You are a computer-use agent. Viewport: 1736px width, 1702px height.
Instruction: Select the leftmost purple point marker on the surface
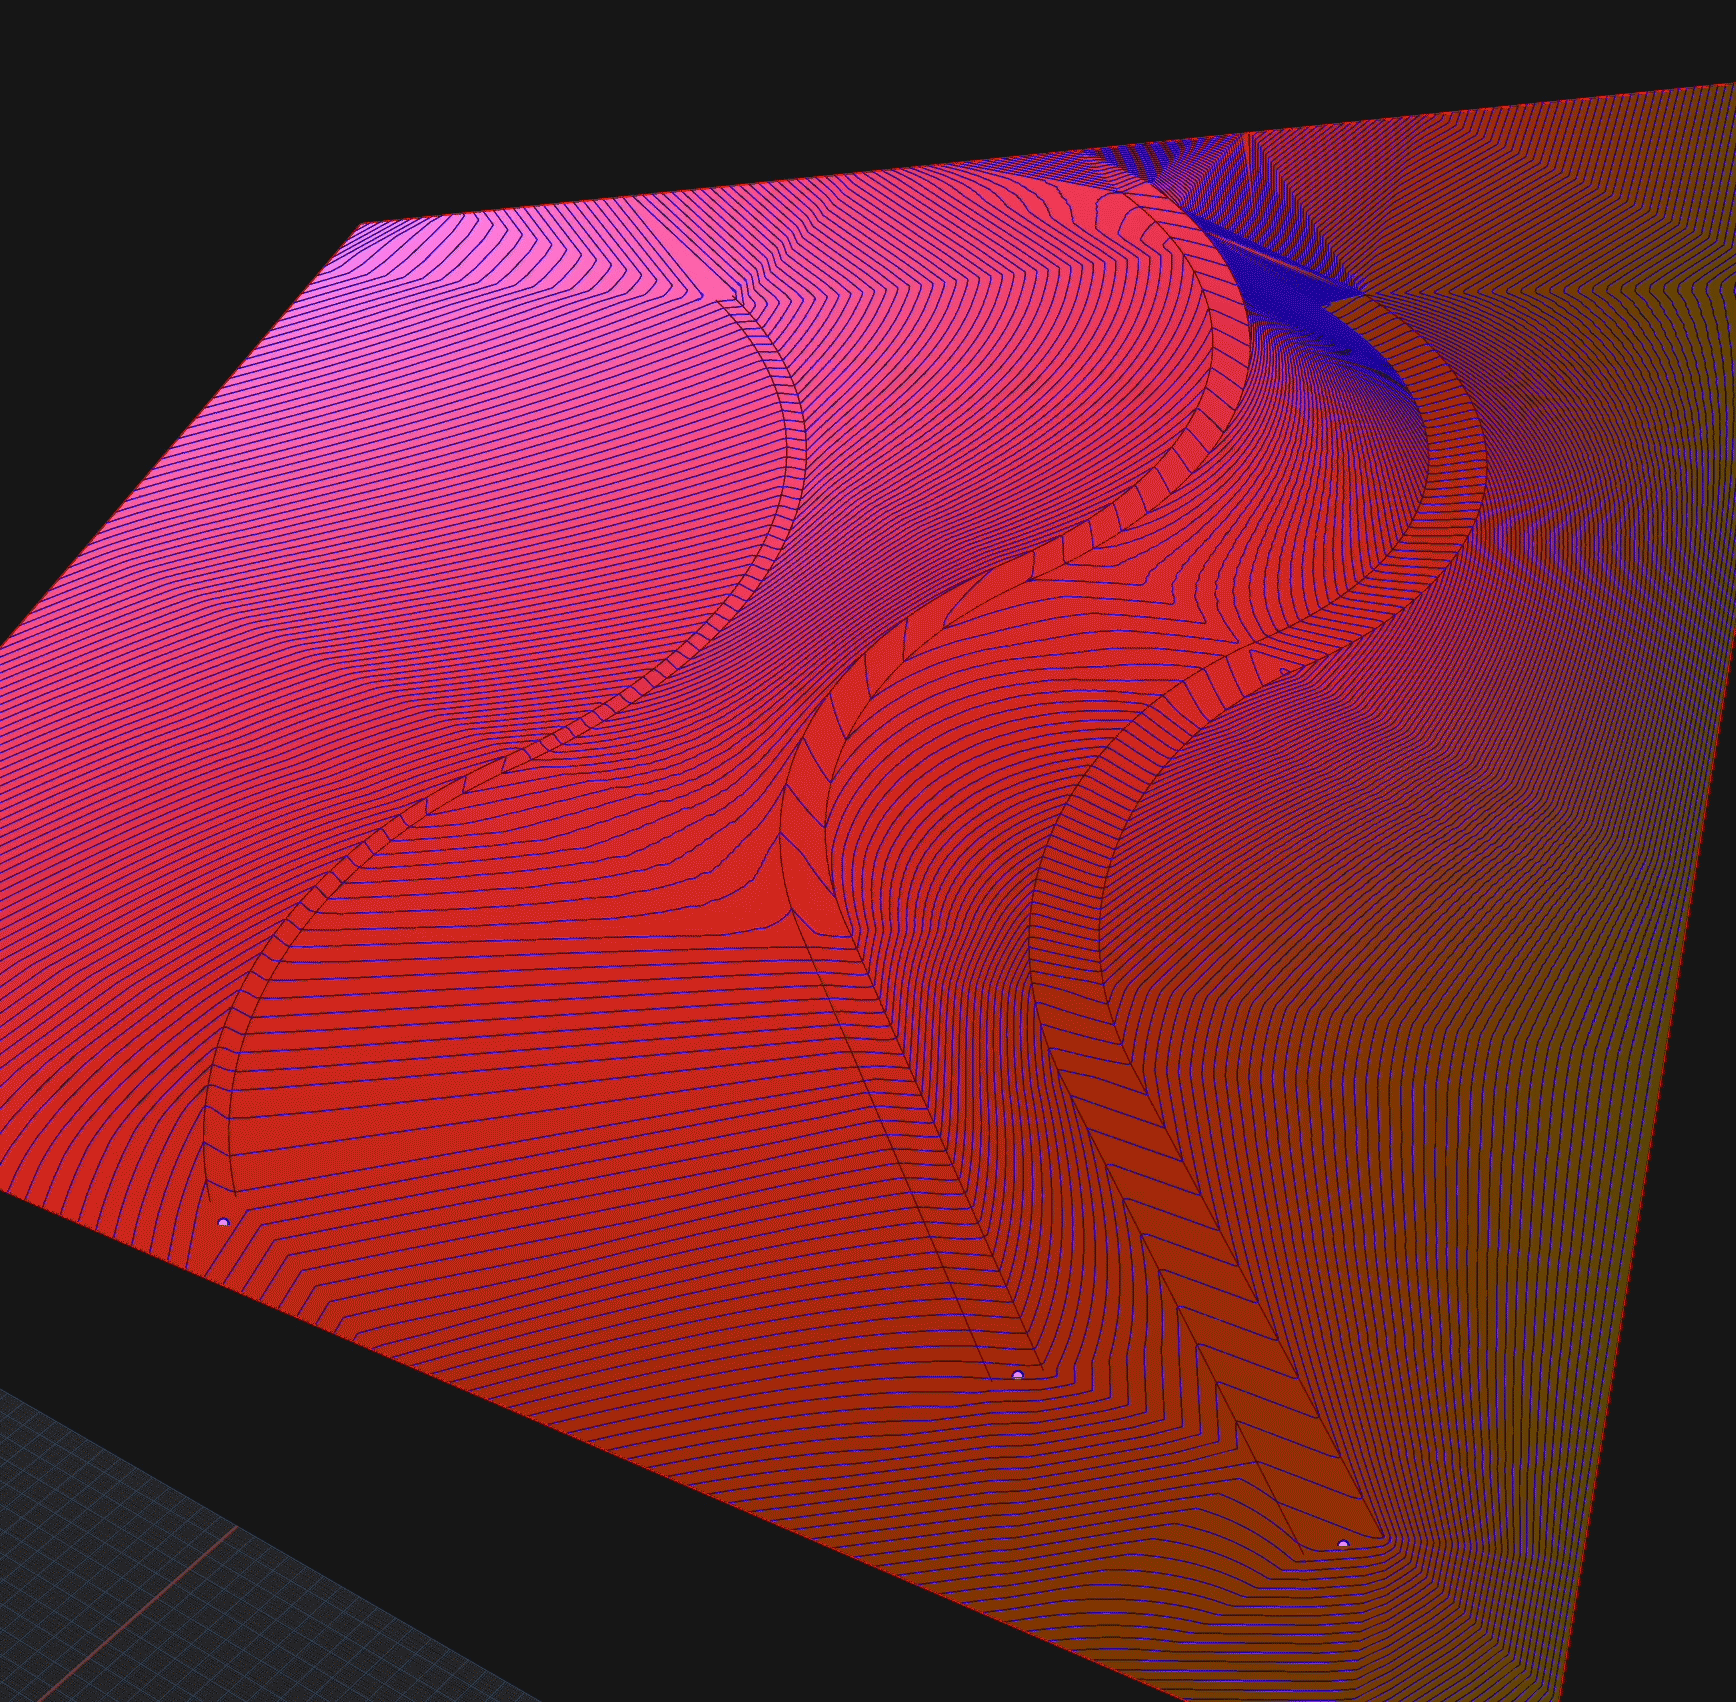223,1222
